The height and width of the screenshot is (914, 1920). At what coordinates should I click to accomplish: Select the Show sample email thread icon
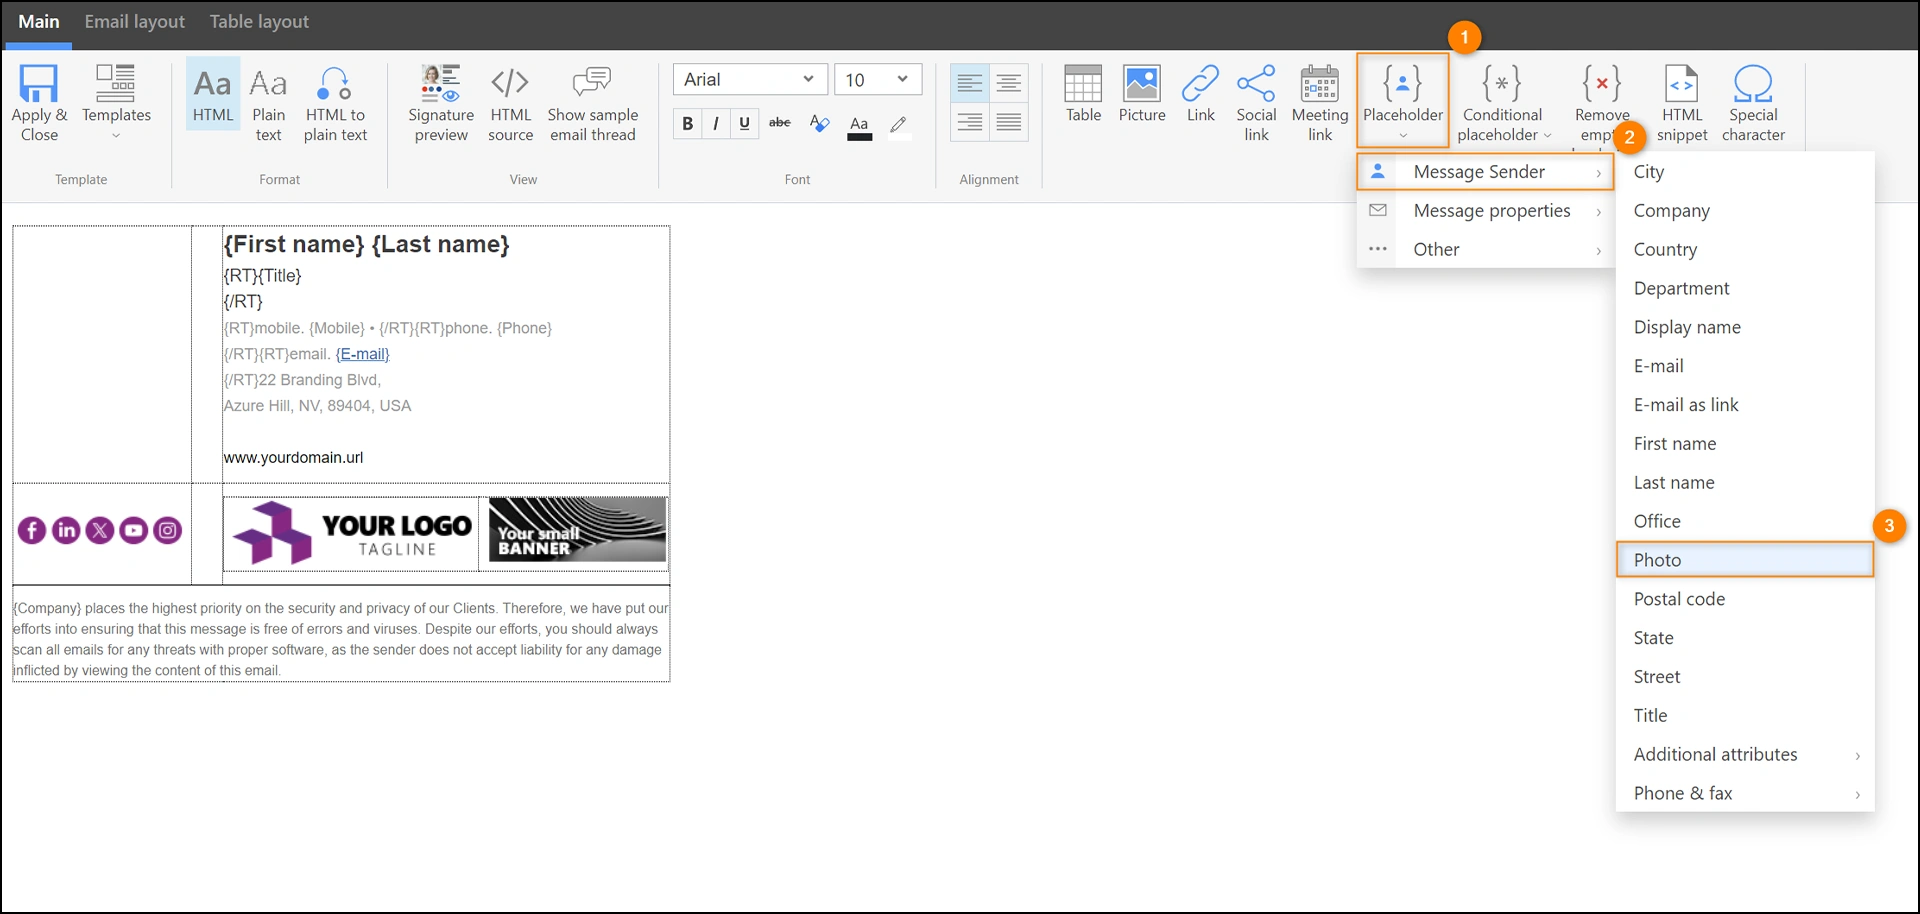(x=592, y=100)
